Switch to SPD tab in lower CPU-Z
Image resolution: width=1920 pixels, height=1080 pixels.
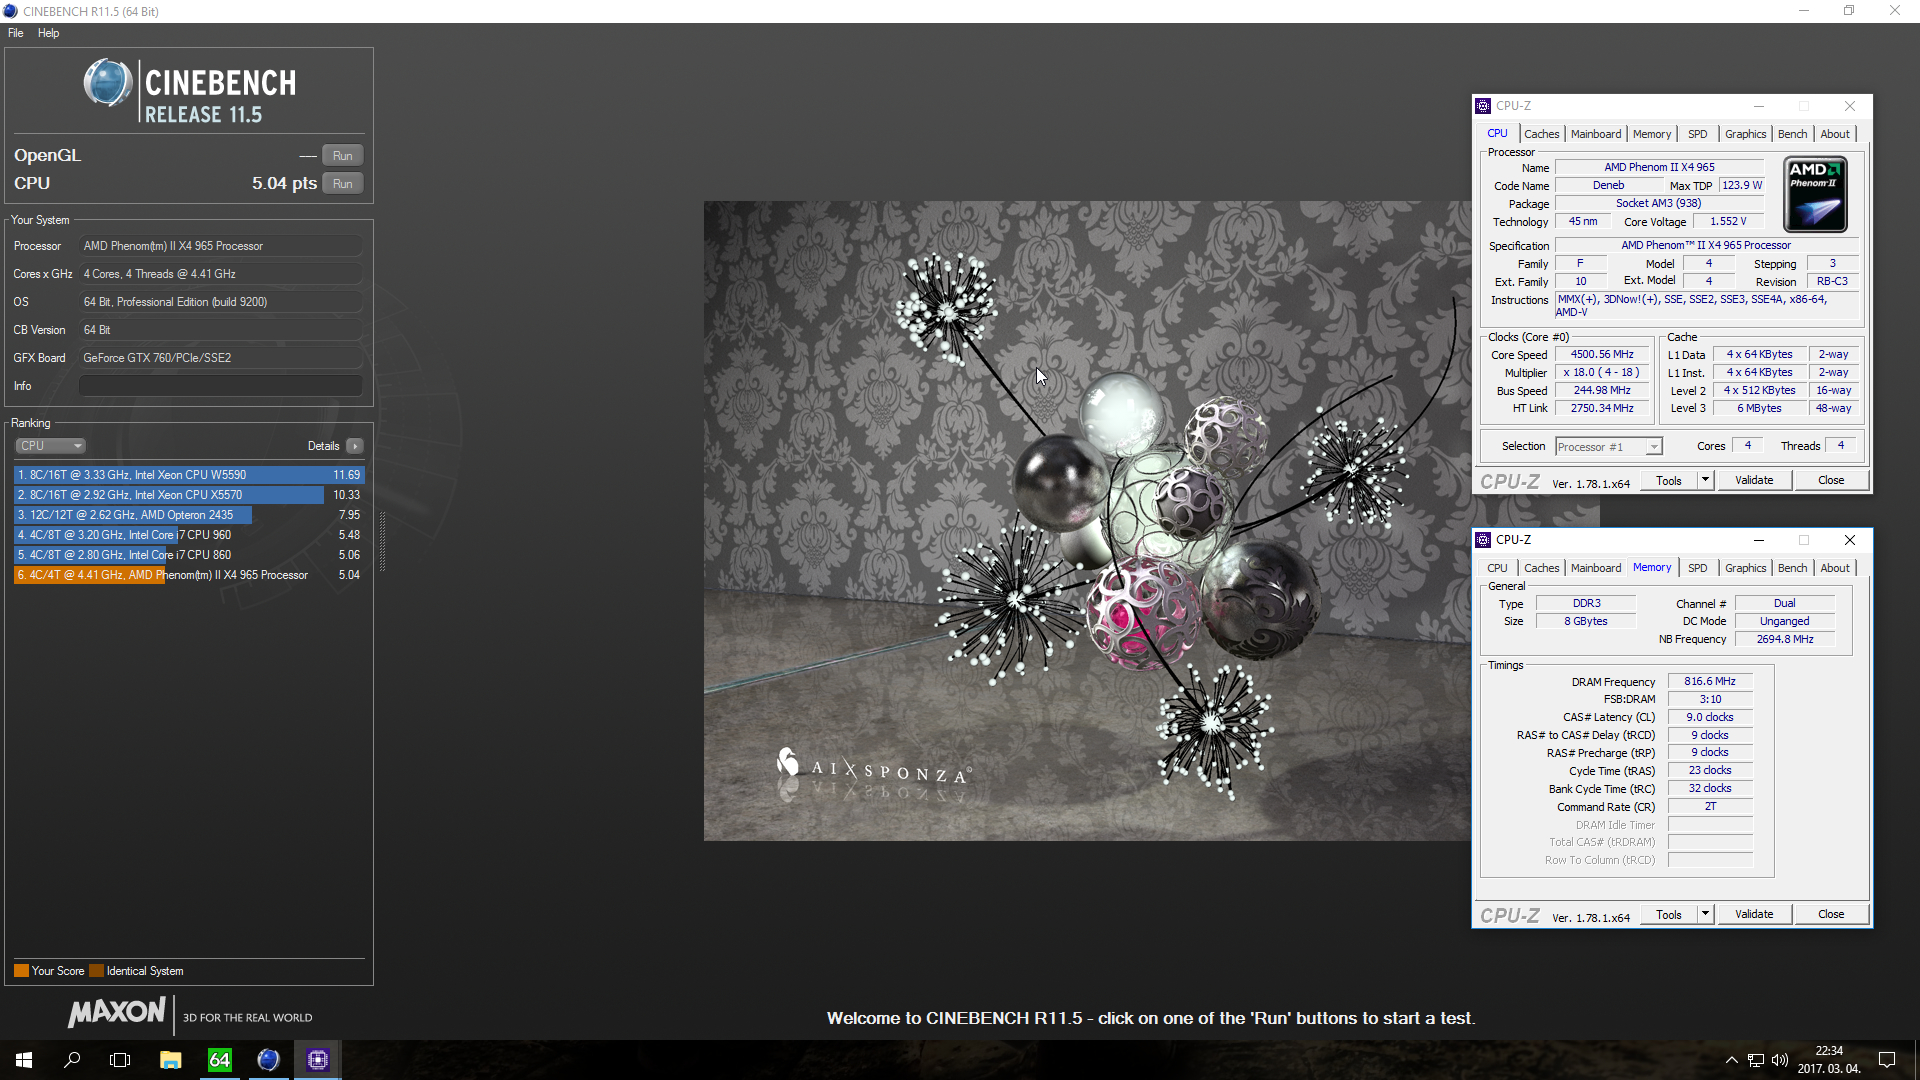1698,568
